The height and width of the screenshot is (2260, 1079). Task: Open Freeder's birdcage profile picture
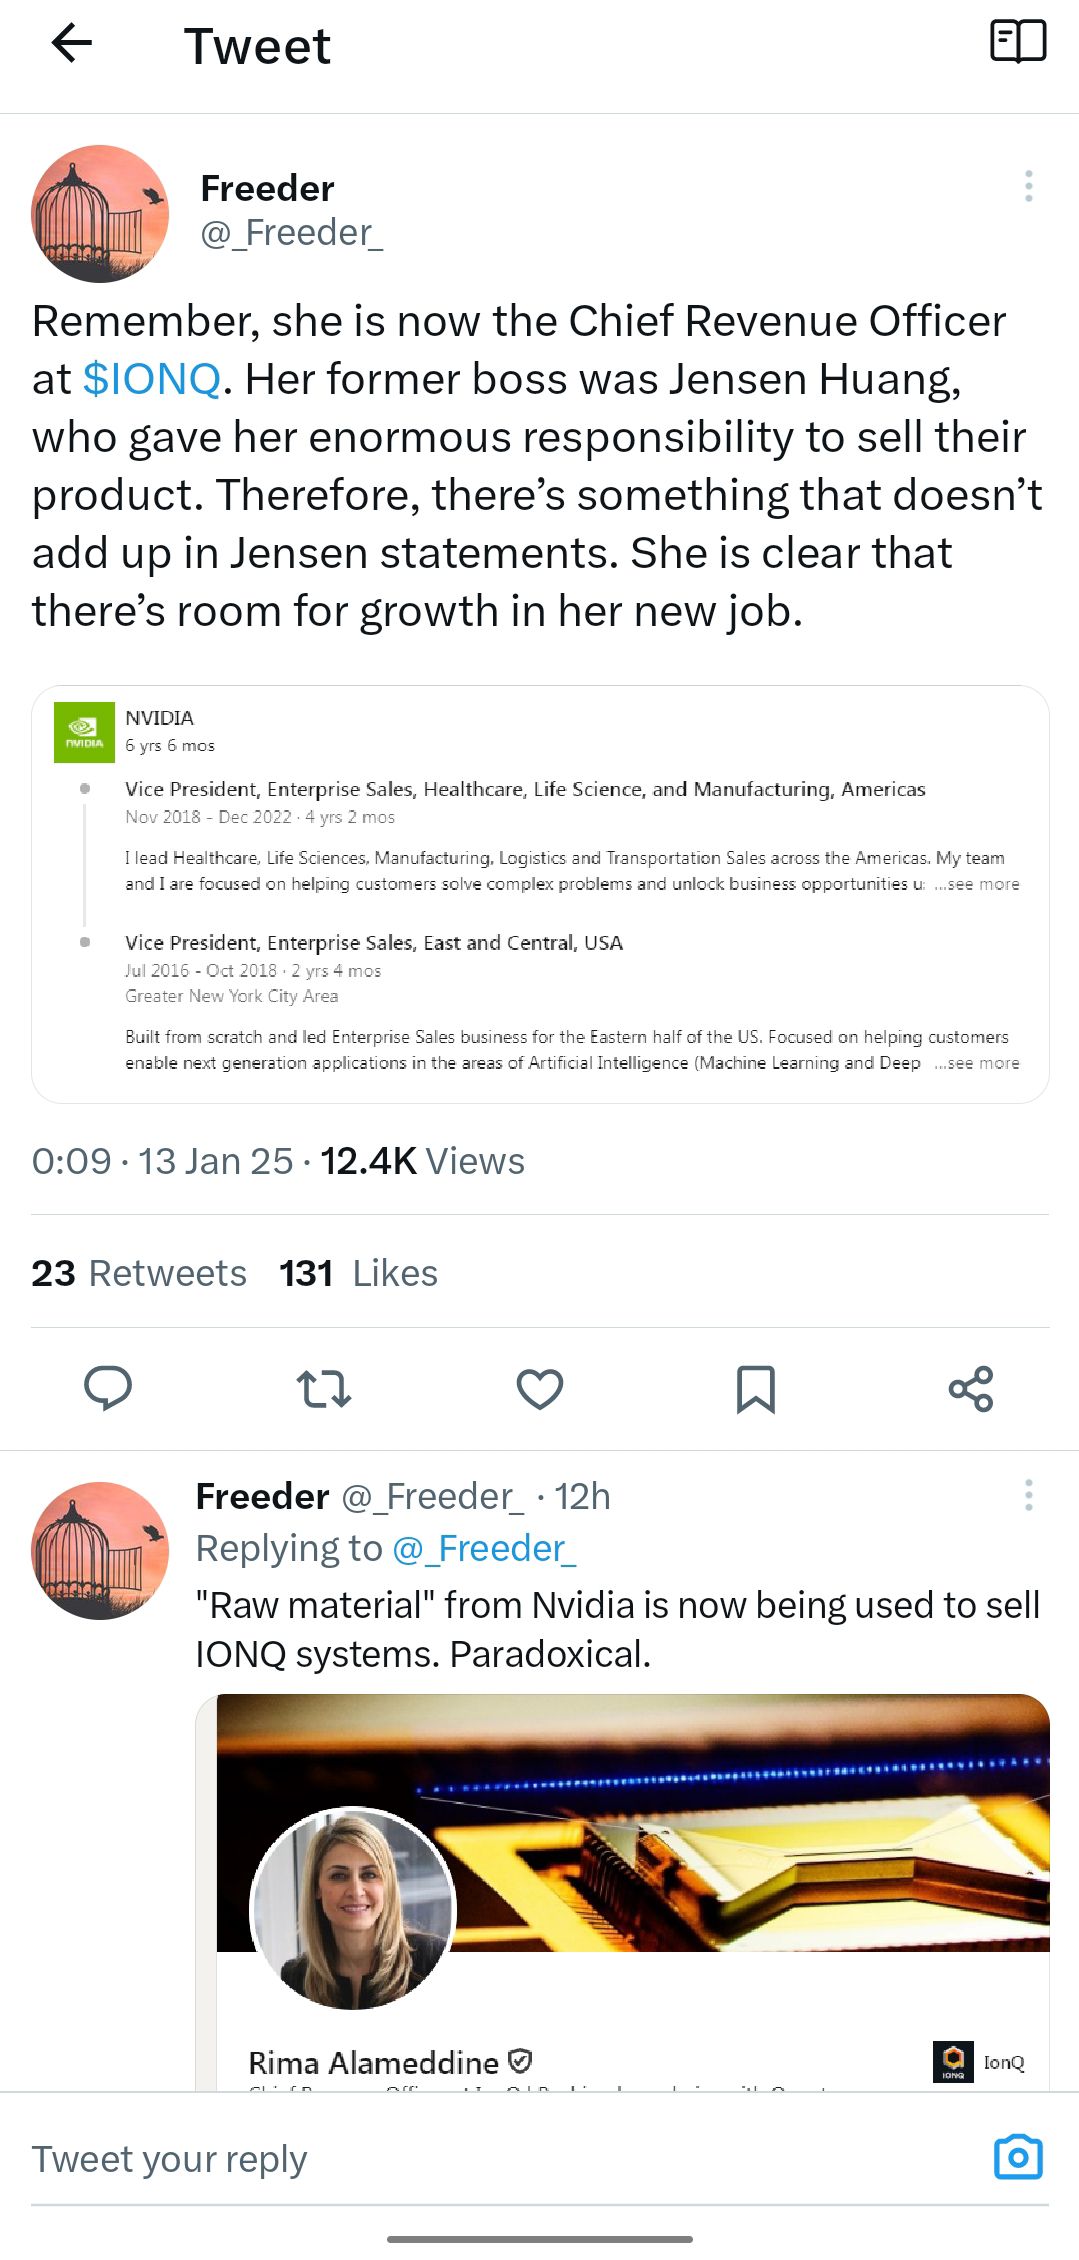pos(100,214)
